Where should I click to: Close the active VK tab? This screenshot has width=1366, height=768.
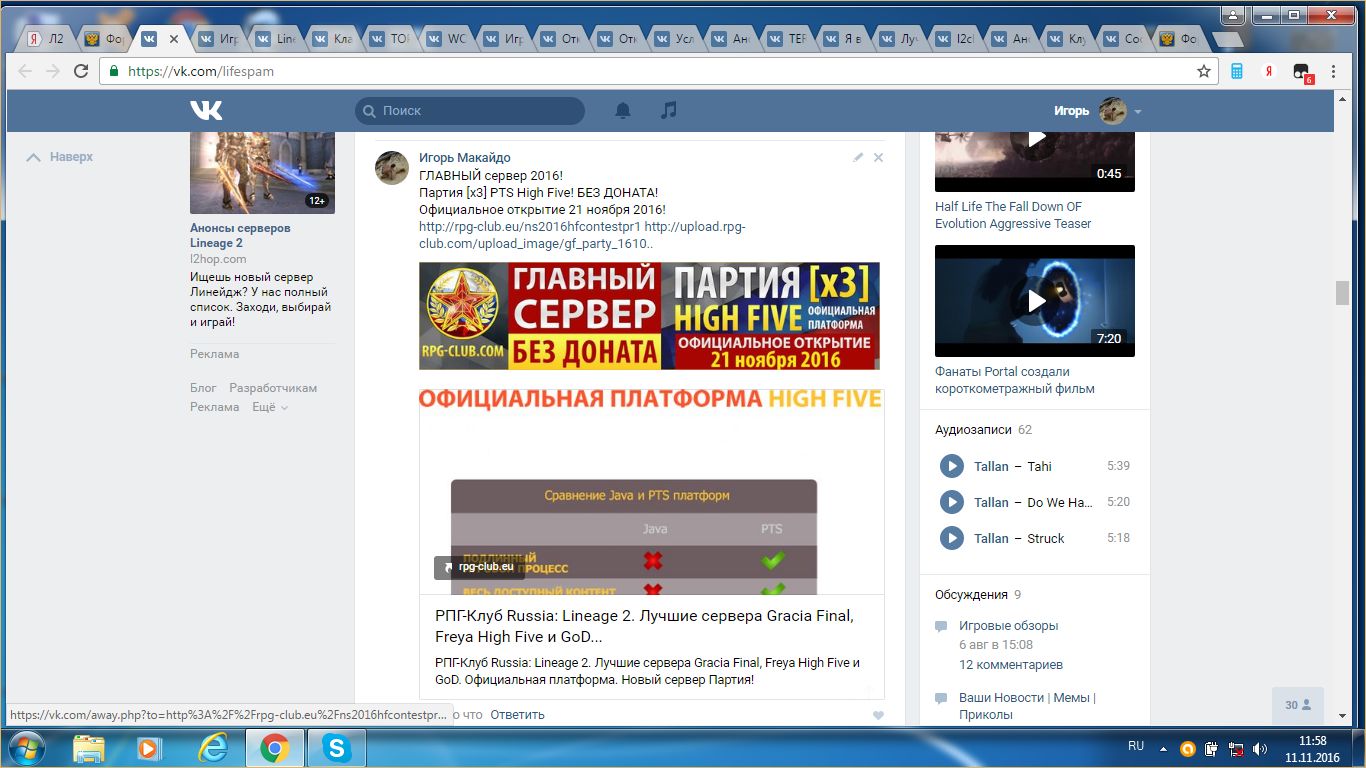(174, 39)
